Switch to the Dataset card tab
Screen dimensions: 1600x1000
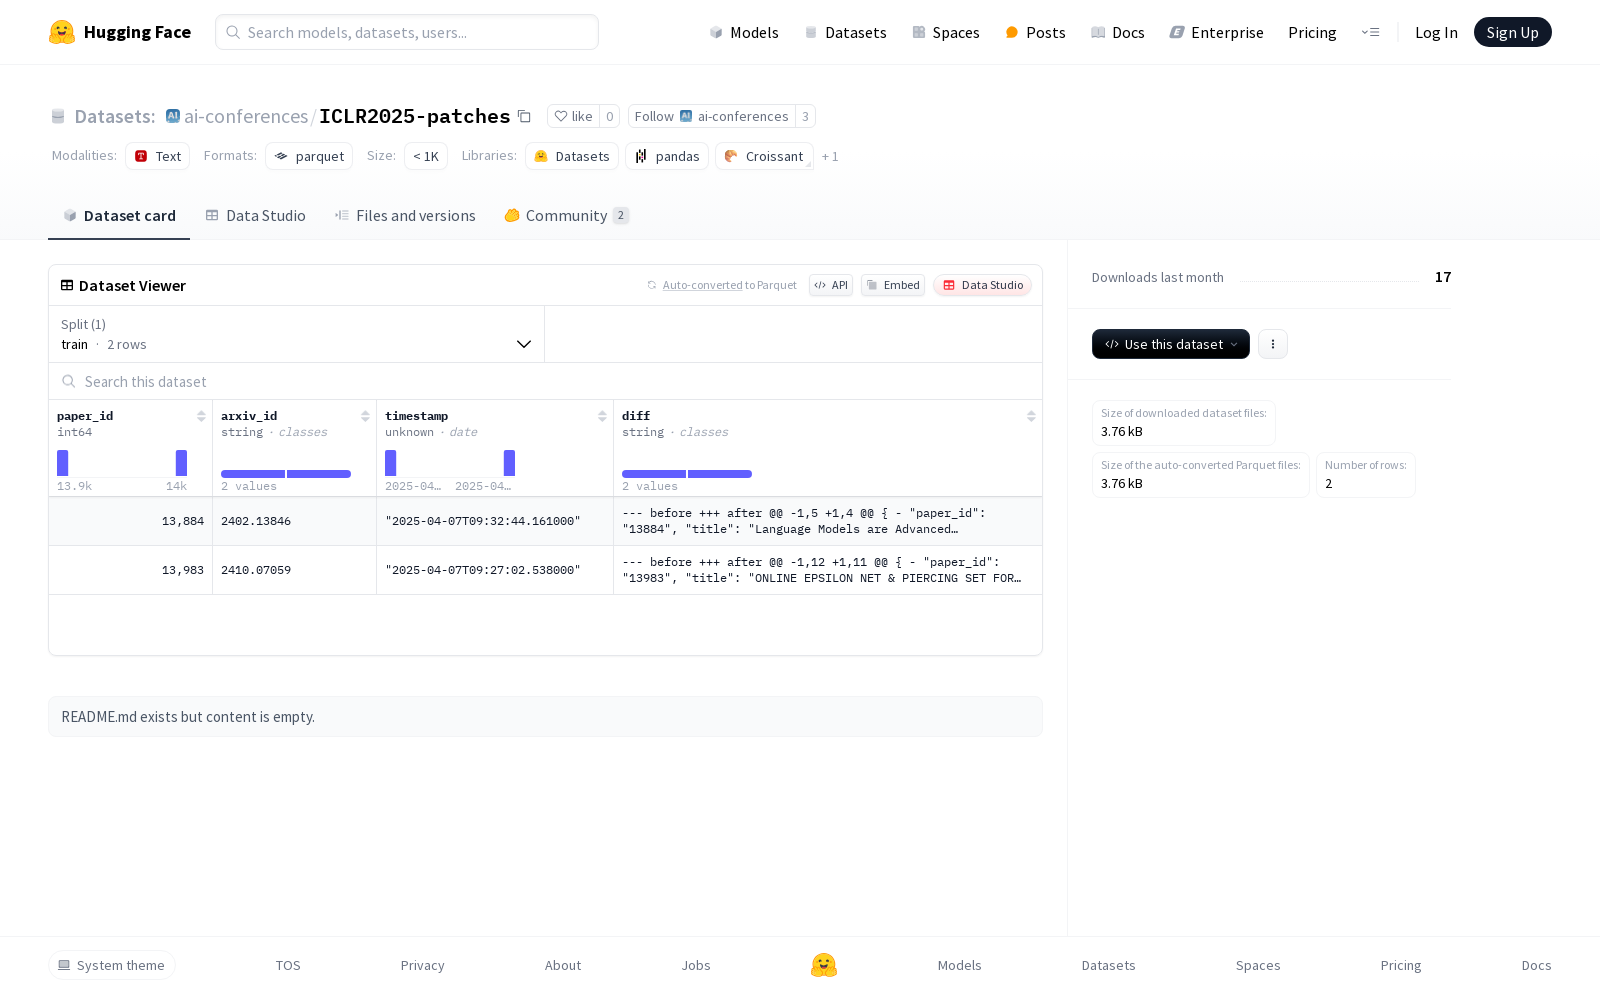119,215
